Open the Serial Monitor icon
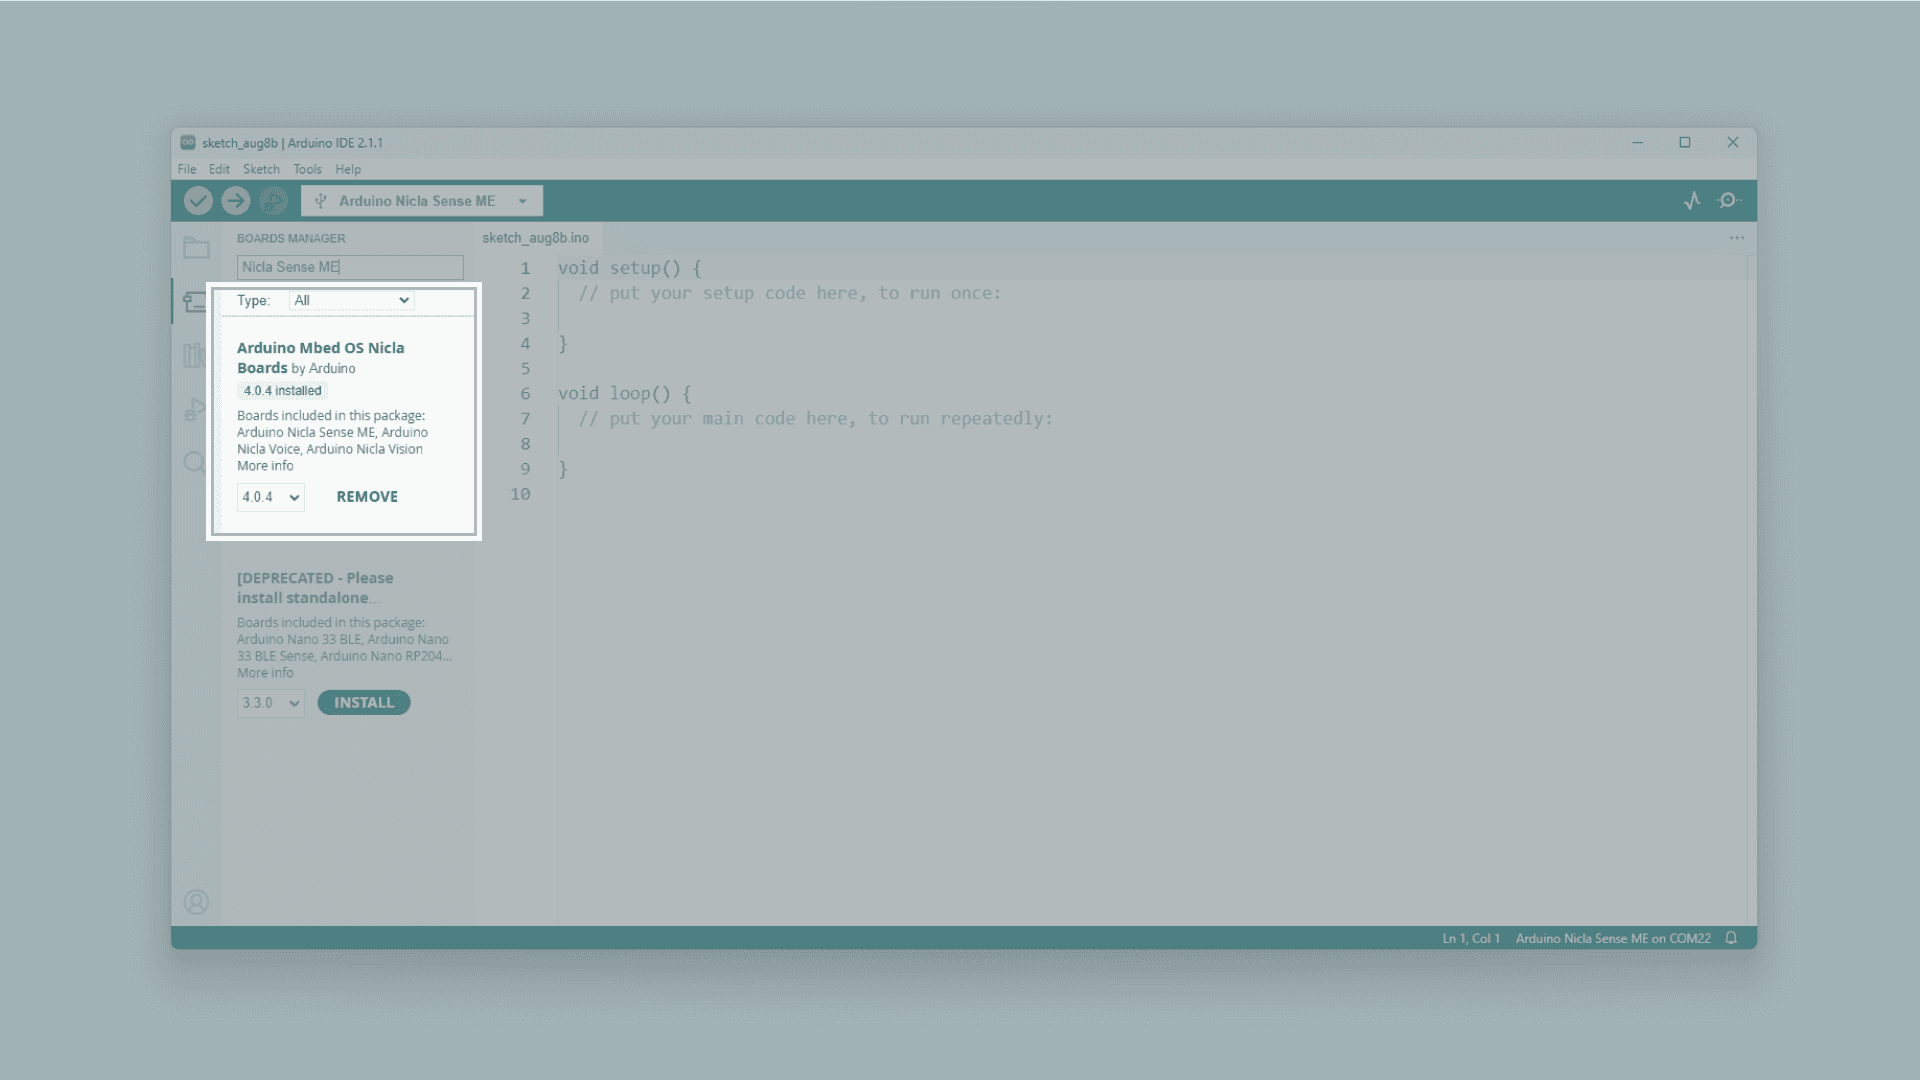The width and height of the screenshot is (1920, 1080). point(1728,201)
